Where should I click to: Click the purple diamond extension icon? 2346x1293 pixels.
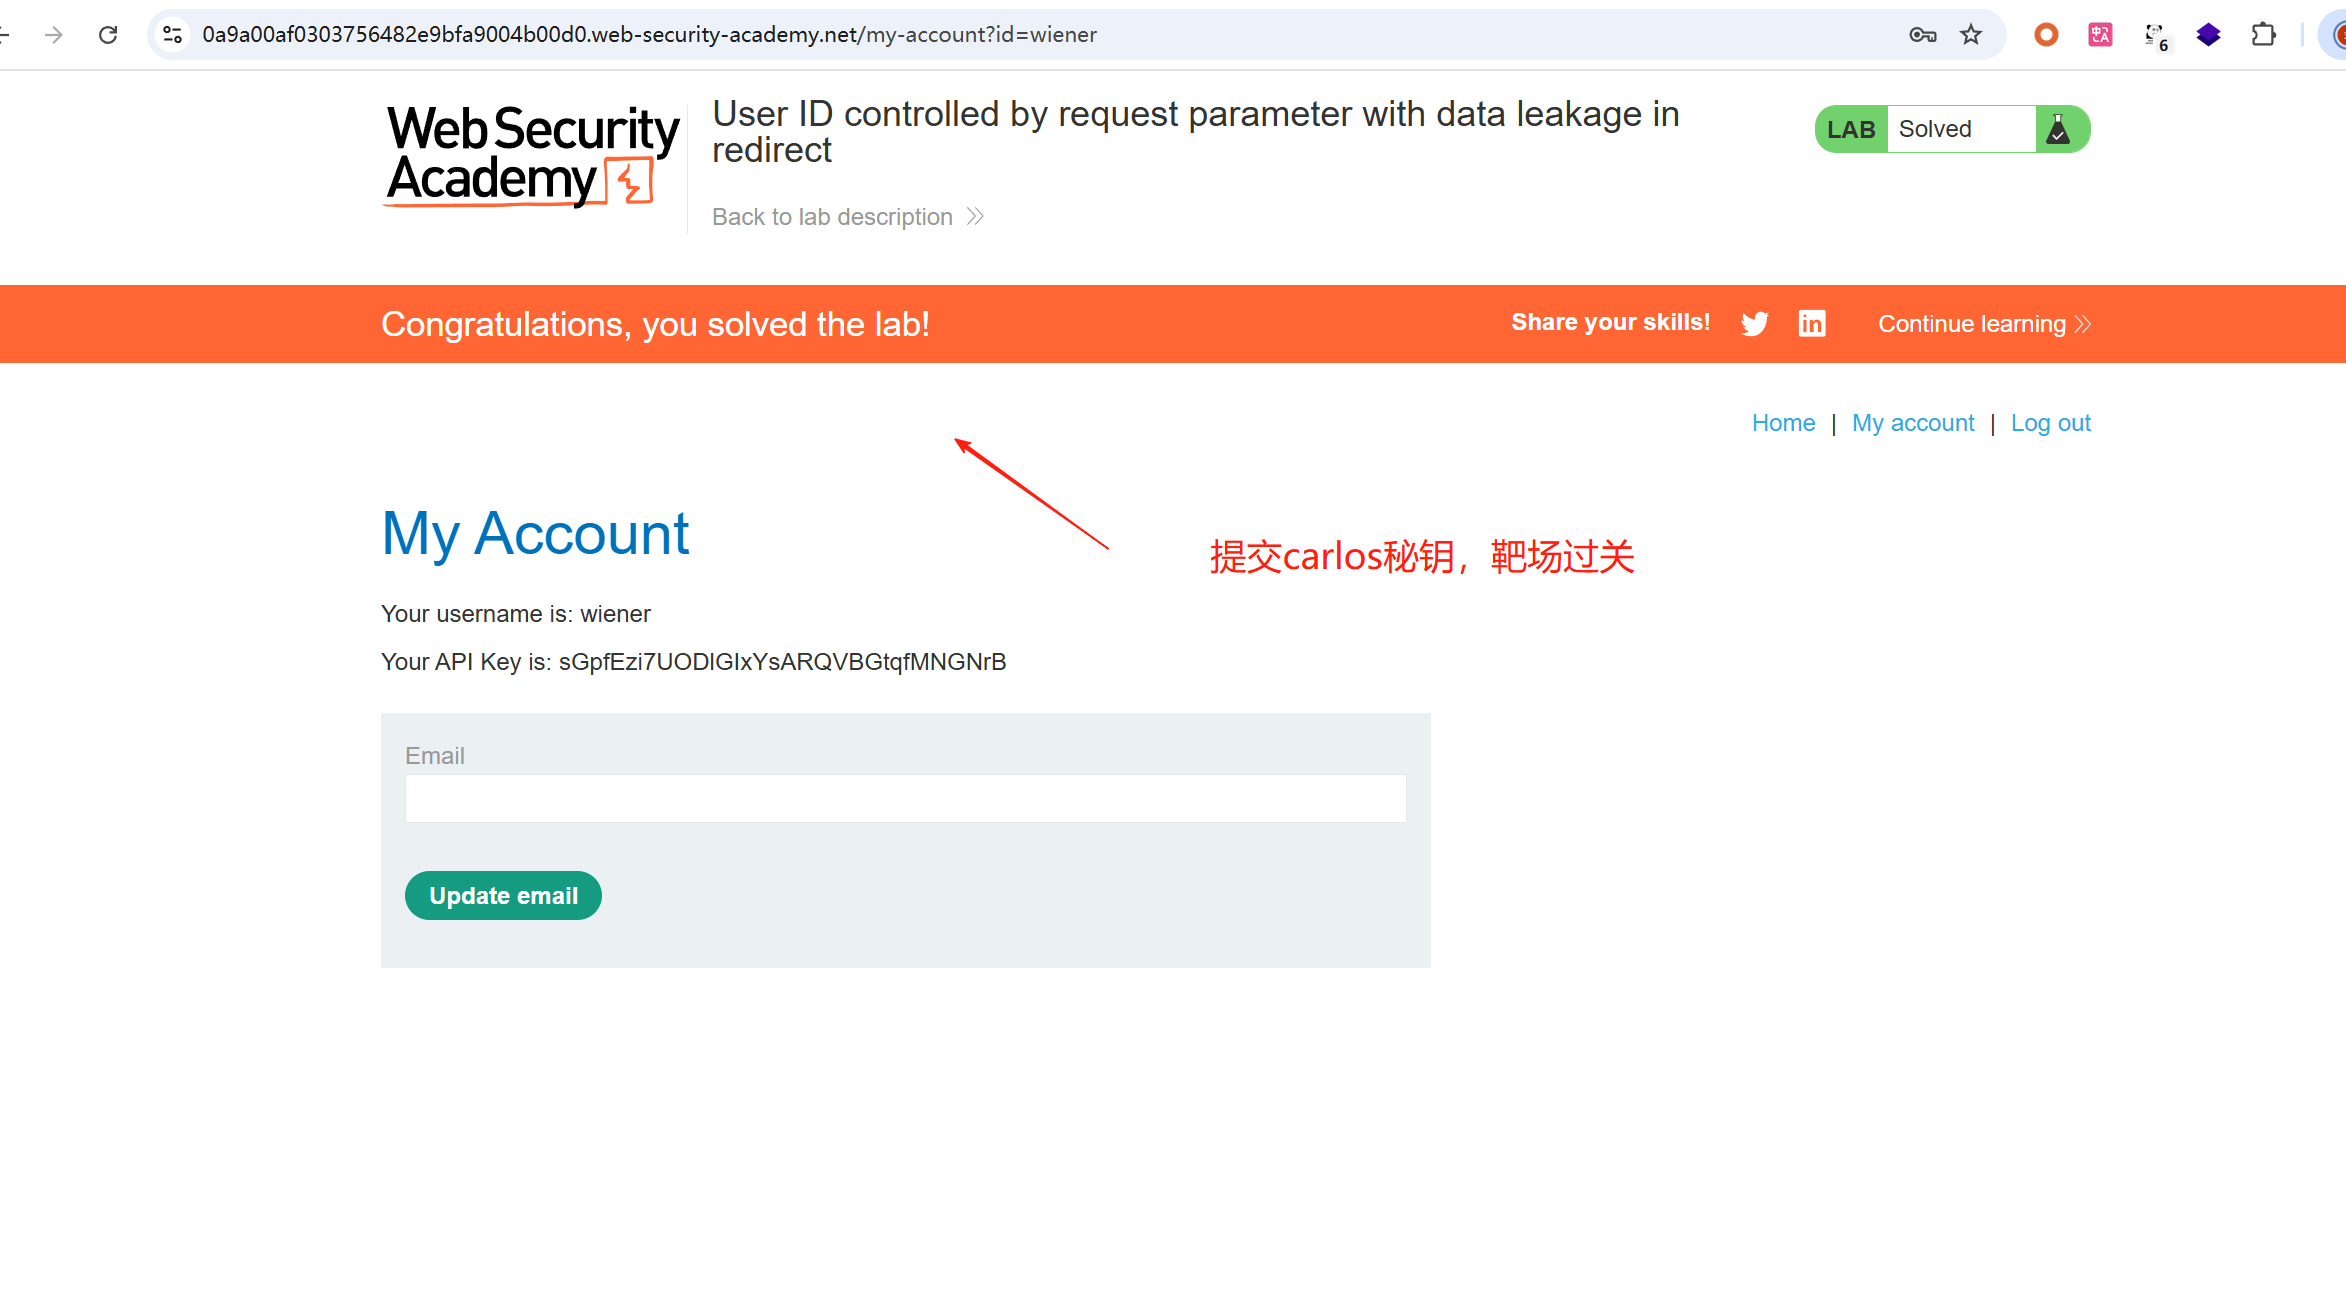[x=2208, y=35]
